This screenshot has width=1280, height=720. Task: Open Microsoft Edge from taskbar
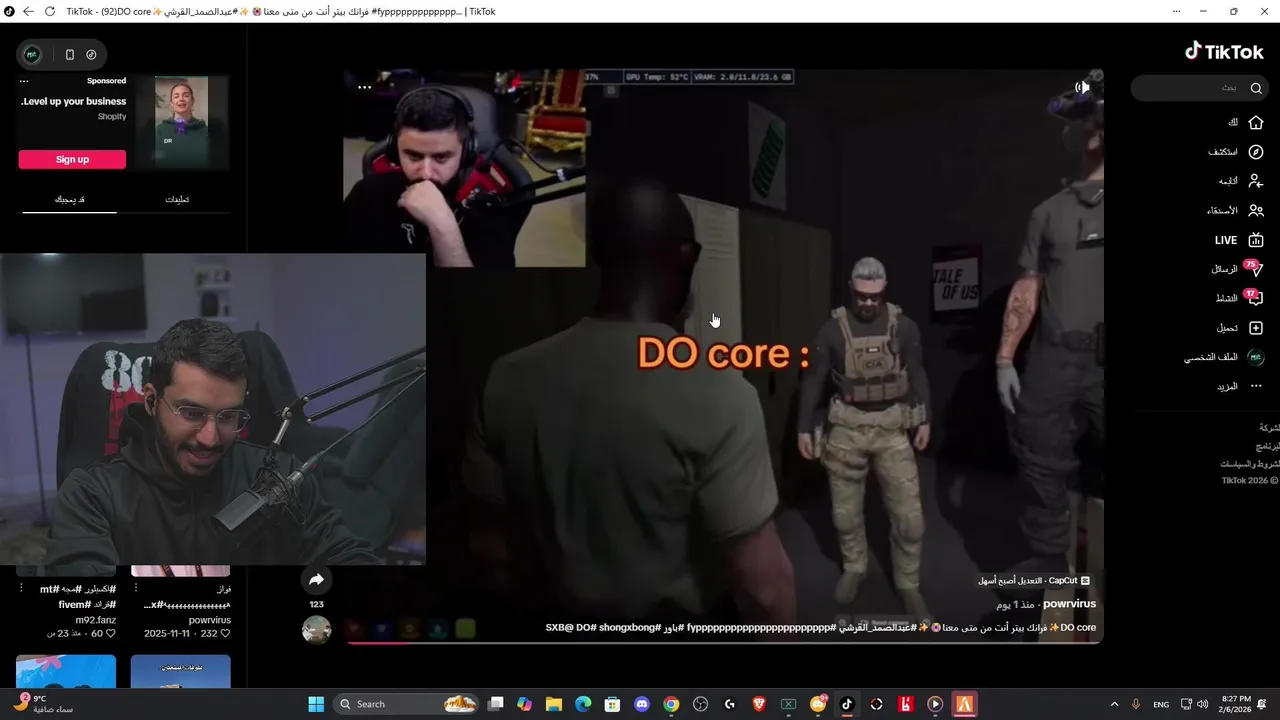583,704
